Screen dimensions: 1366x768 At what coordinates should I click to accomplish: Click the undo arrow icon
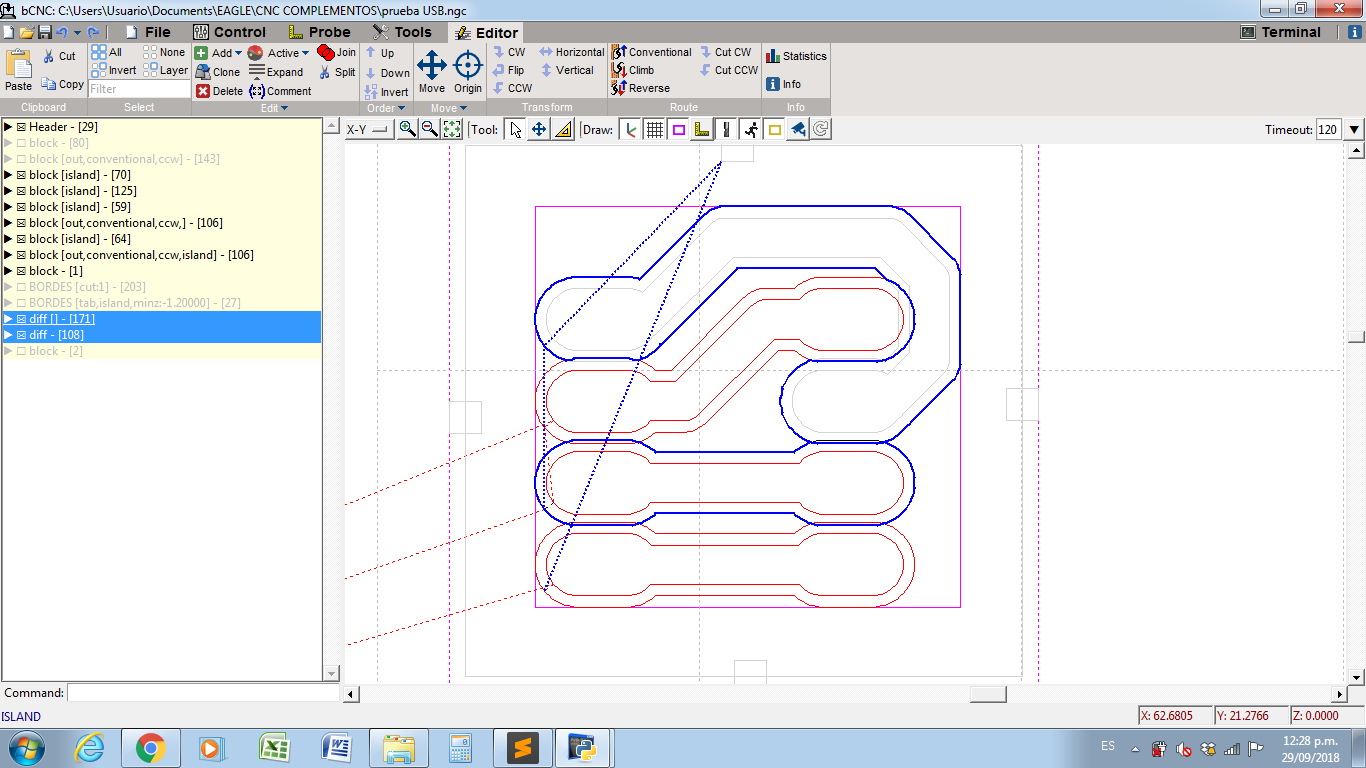pyautogui.click(x=61, y=32)
